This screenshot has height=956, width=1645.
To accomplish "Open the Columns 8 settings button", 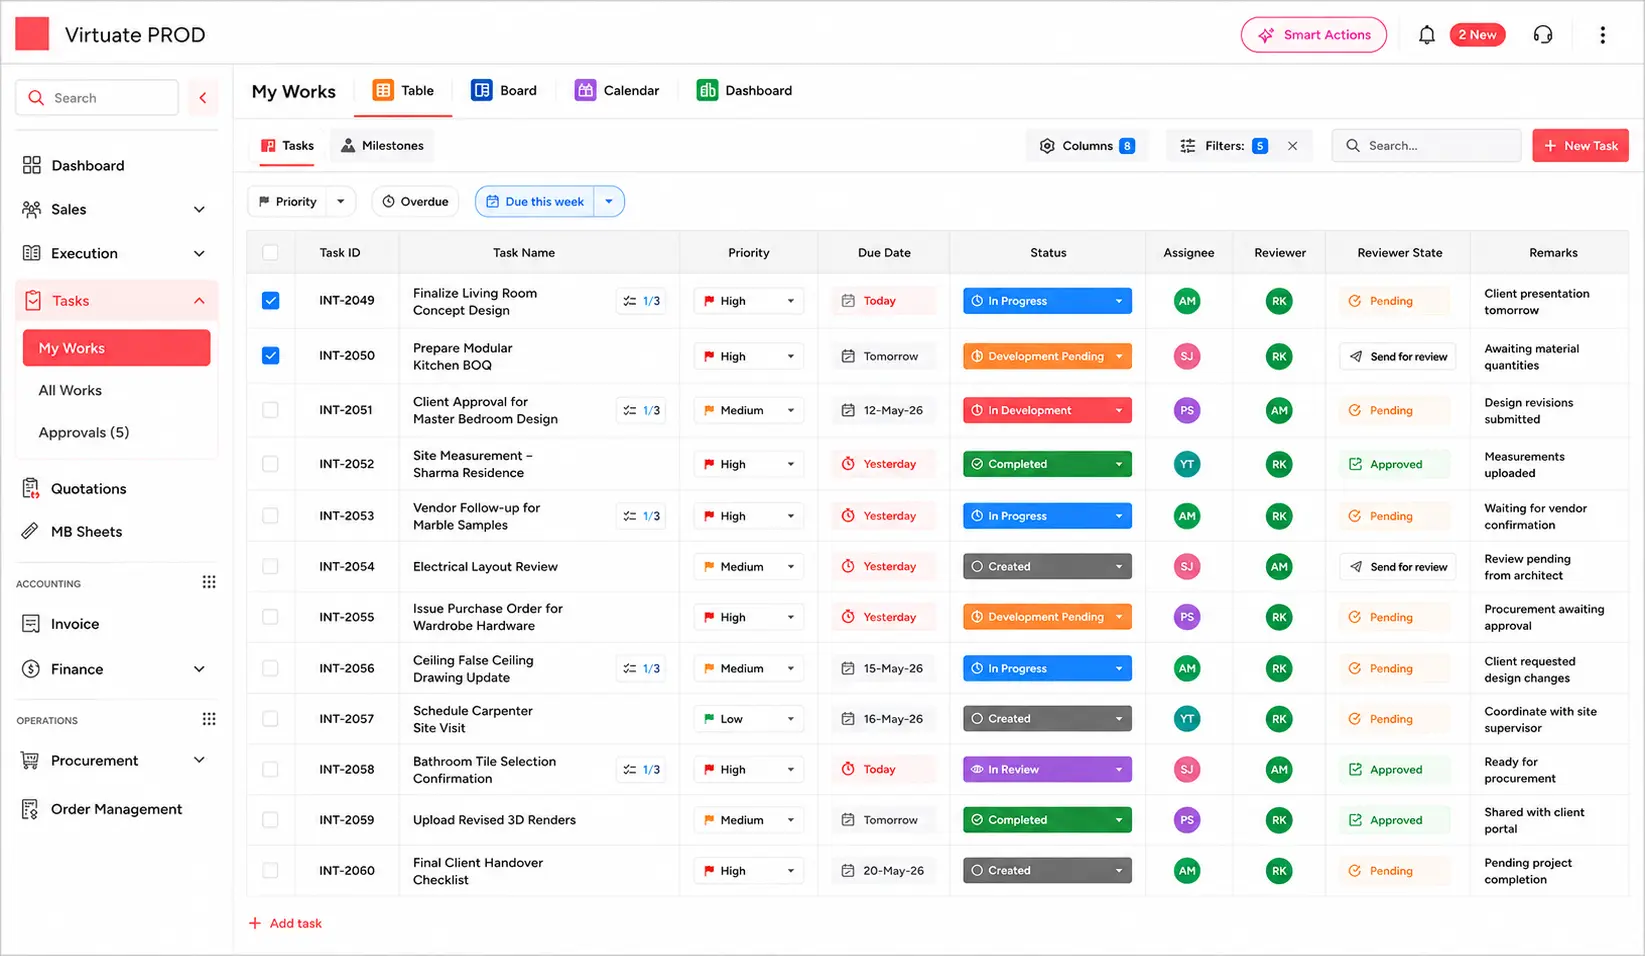I will click(1087, 146).
